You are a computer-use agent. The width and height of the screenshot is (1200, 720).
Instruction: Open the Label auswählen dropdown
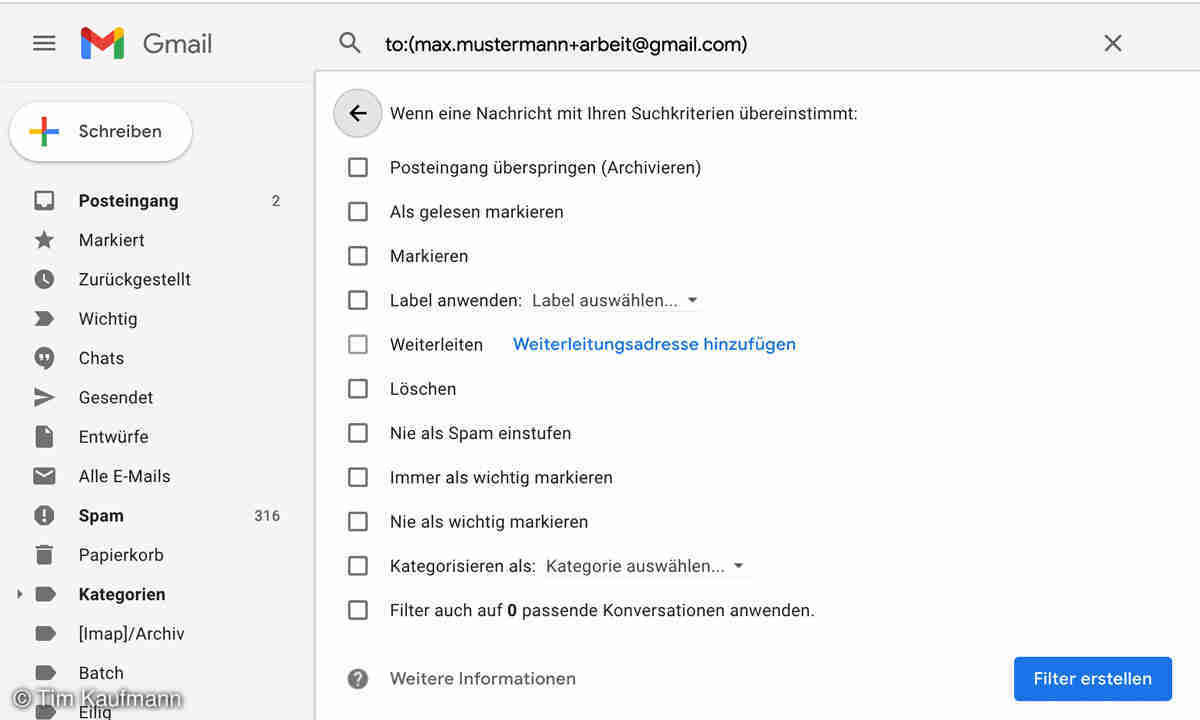[615, 301]
